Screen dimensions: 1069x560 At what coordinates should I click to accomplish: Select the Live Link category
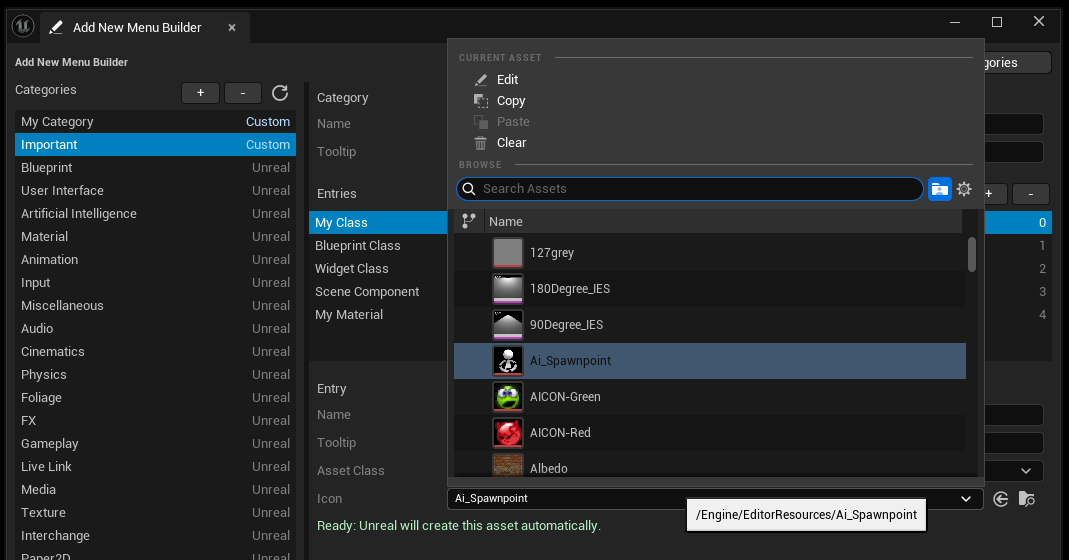[155, 467]
